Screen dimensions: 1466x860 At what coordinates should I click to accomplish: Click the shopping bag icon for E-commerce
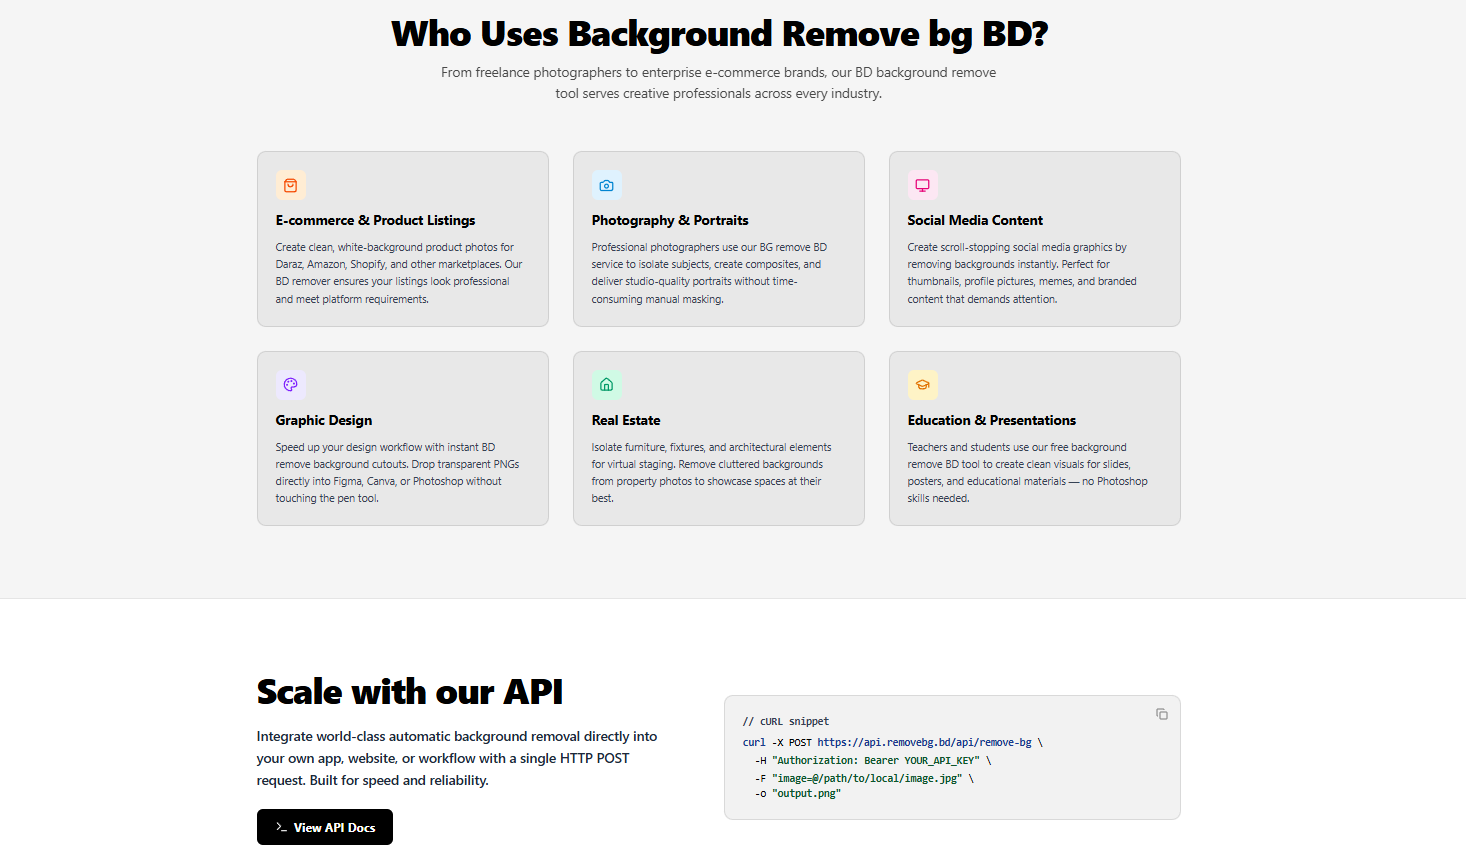click(x=291, y=185)
